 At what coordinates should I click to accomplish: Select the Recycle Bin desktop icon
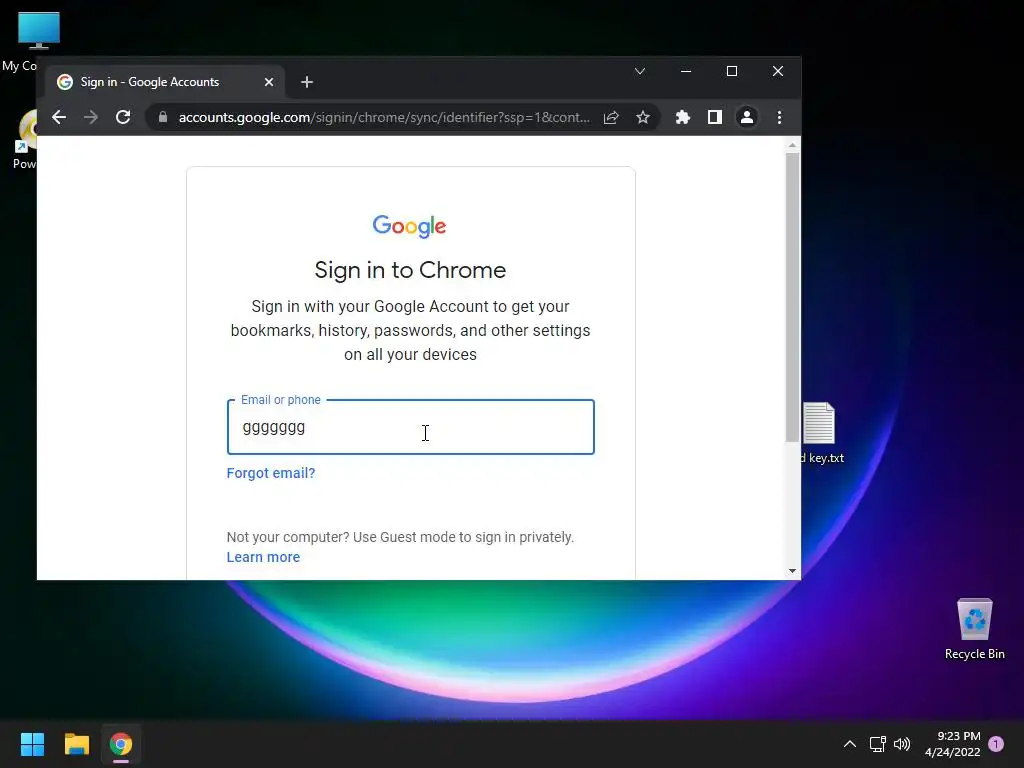[x=974, y=629]
